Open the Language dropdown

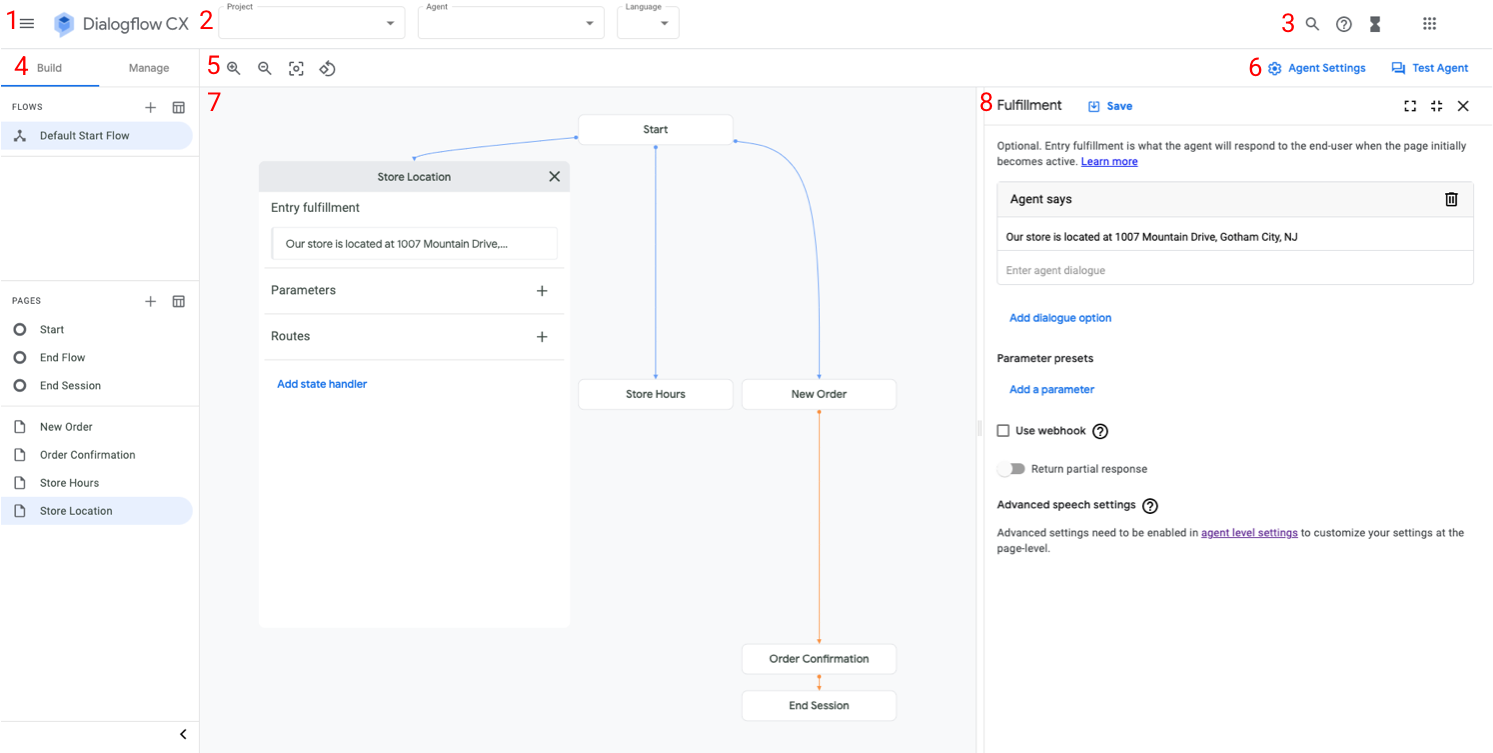(x=663, y=21)
